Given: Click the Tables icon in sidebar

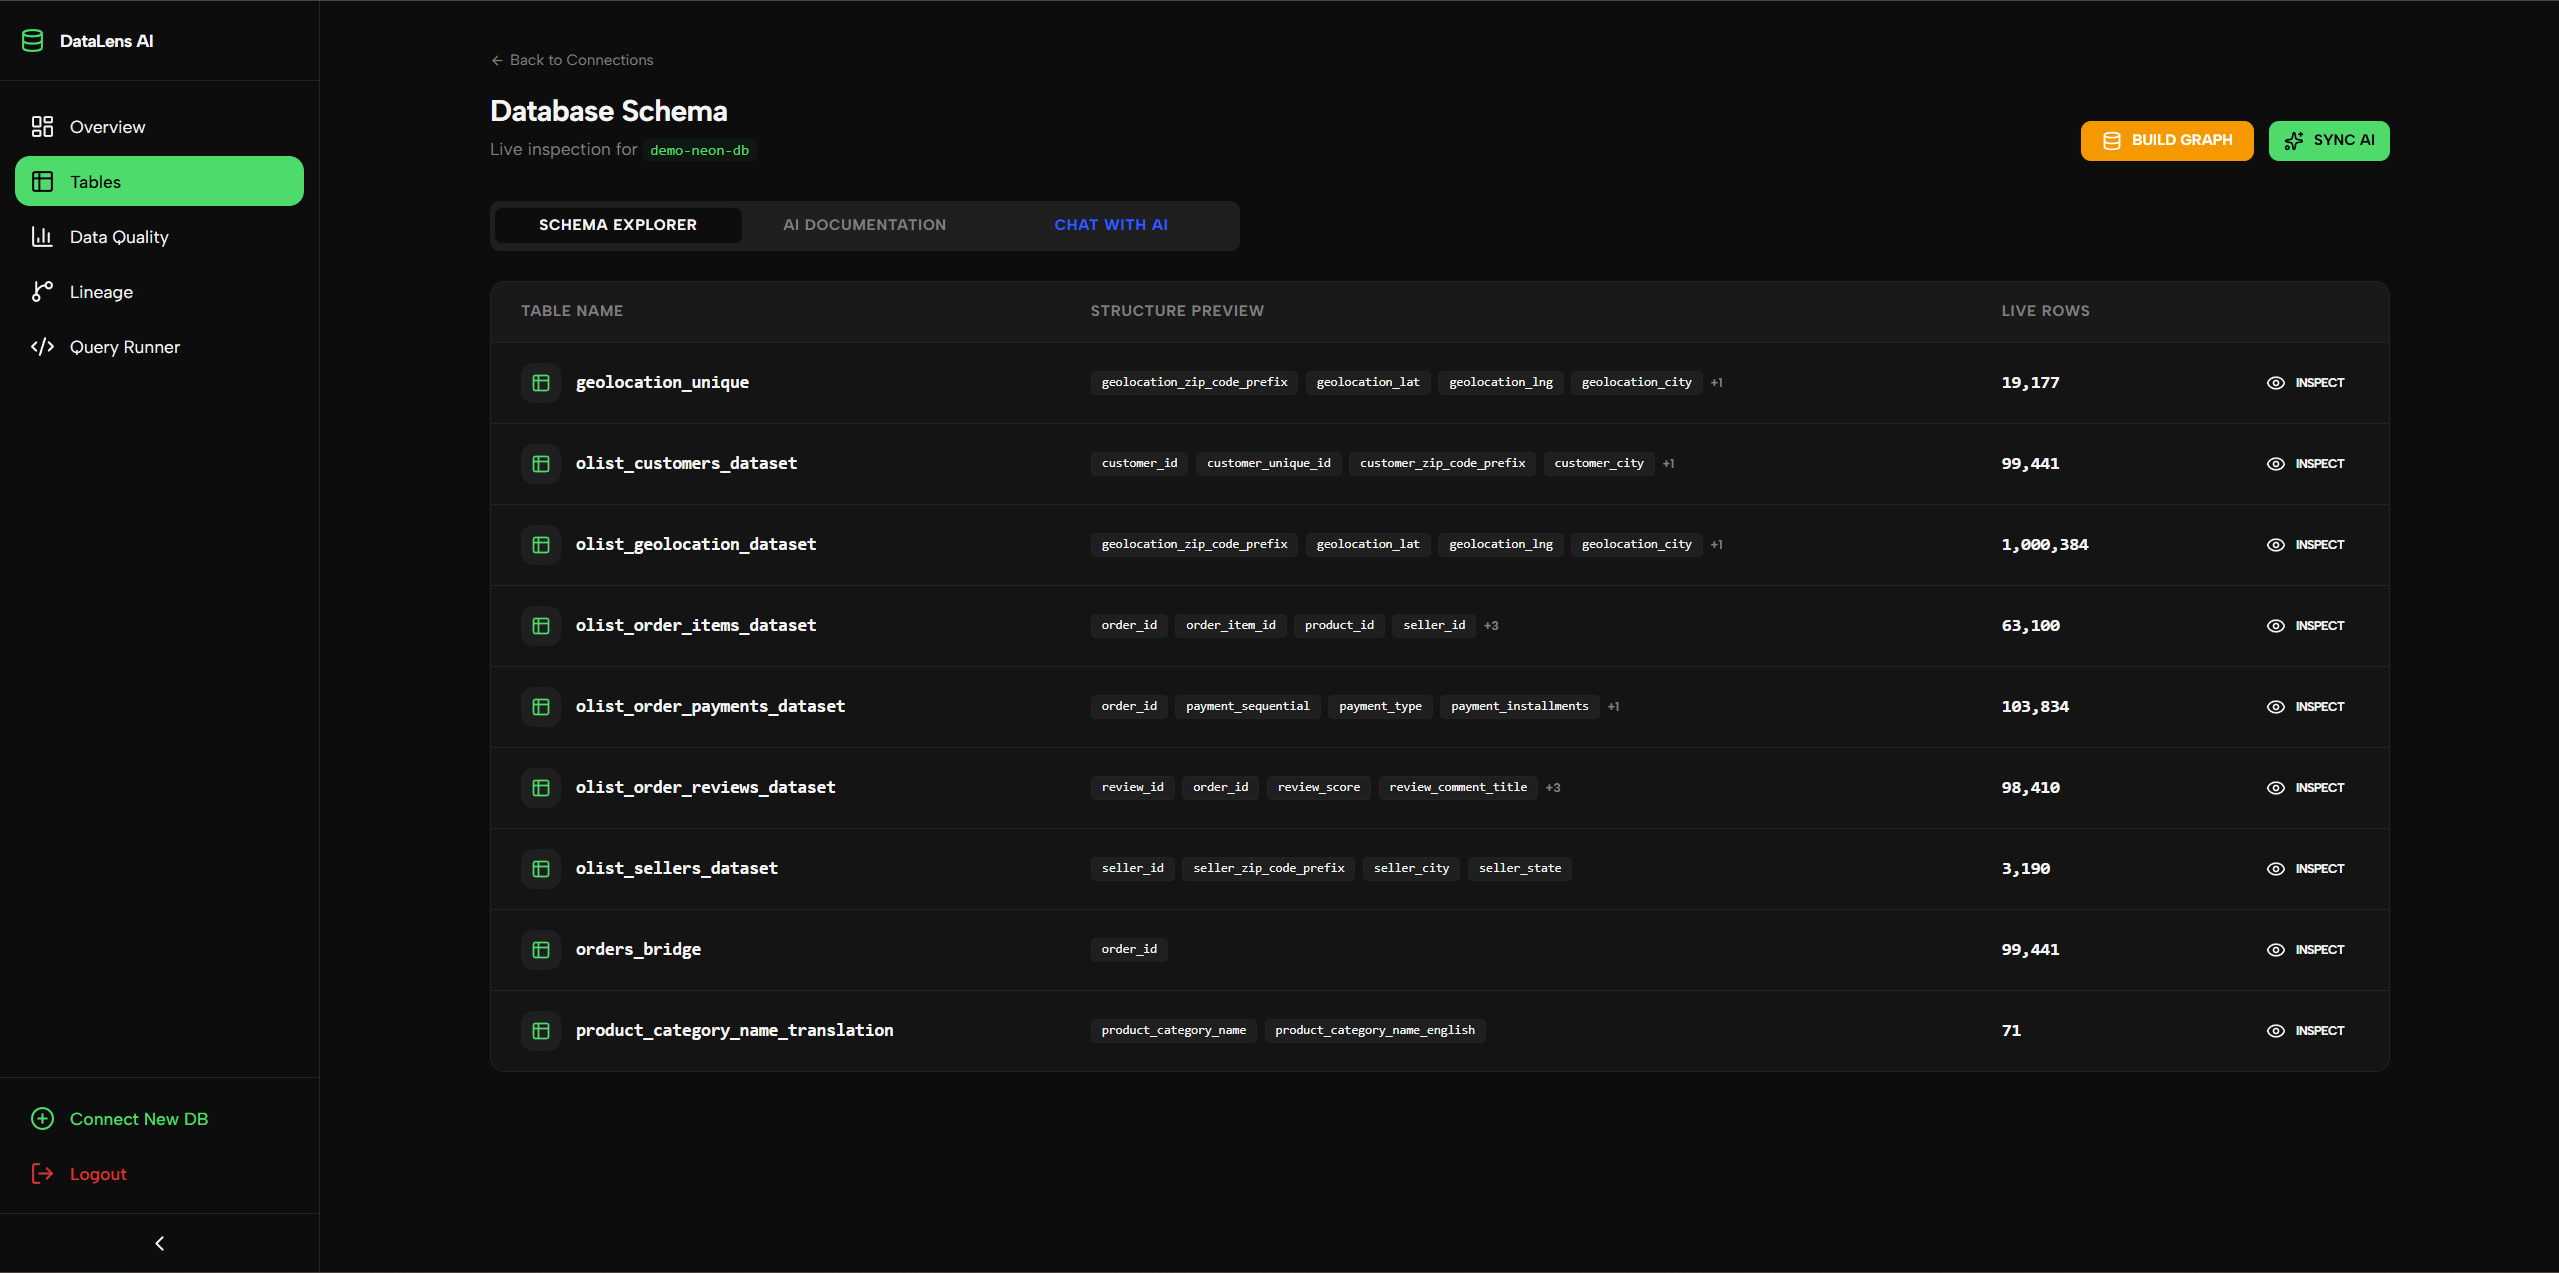Looking at the screenshot, I should 41,181.
